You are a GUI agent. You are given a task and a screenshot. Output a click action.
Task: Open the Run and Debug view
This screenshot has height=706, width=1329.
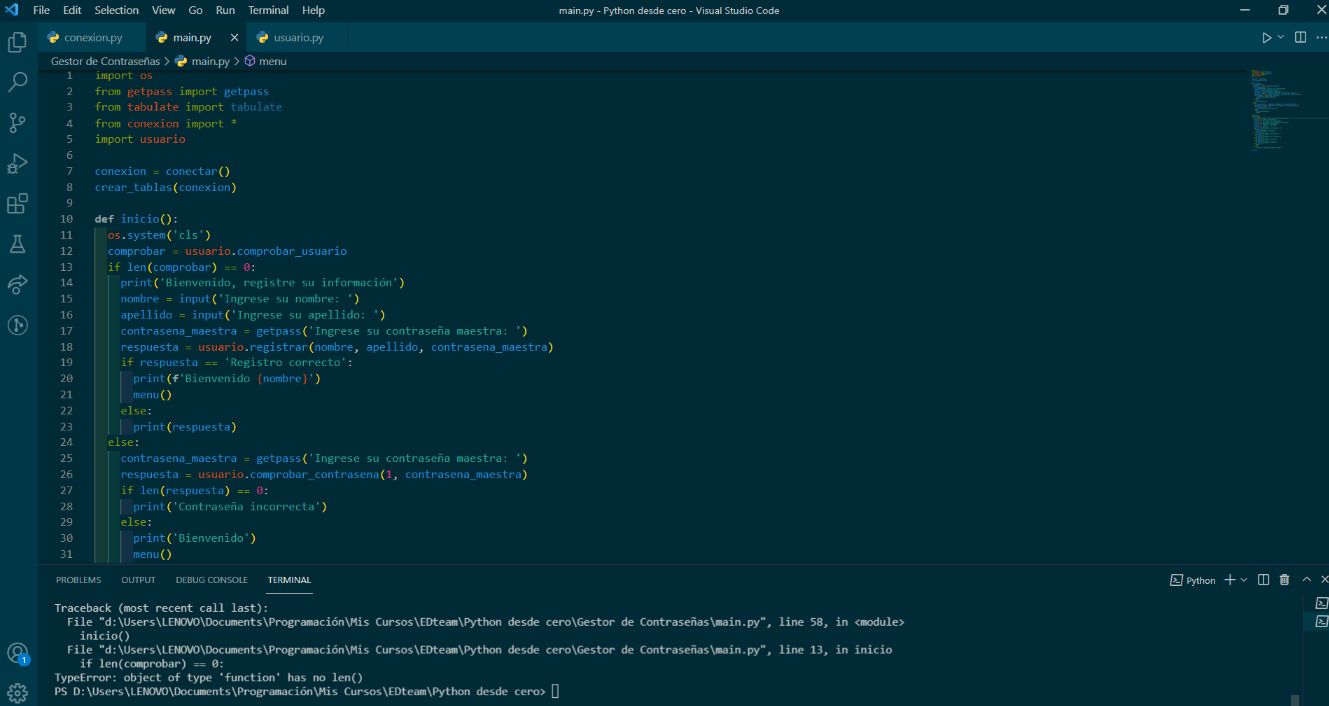point(16,163)
